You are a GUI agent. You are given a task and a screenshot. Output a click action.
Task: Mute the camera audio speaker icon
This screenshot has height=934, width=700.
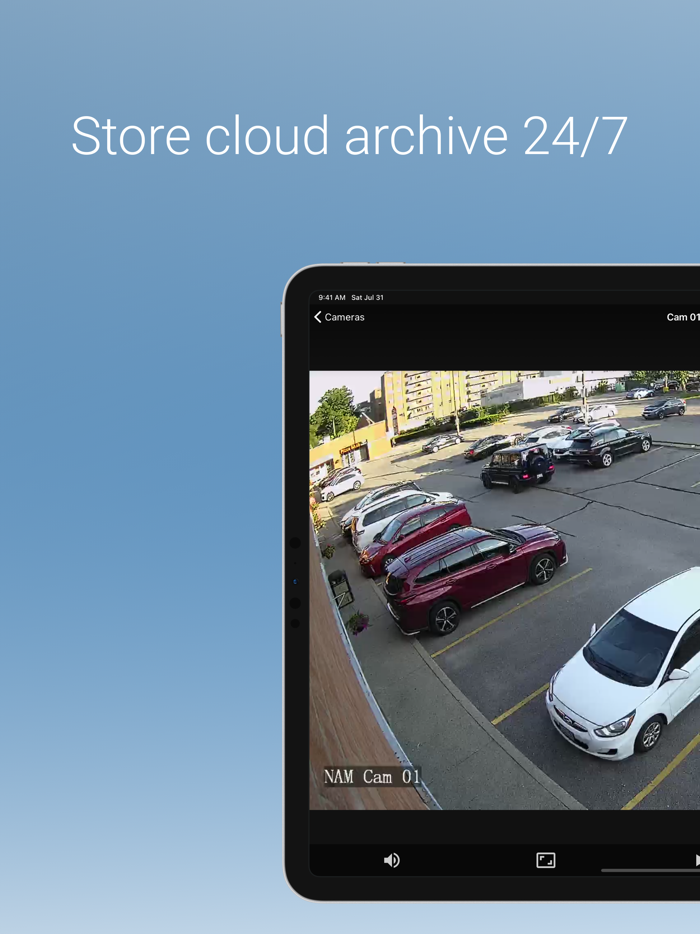coord(391,860)
